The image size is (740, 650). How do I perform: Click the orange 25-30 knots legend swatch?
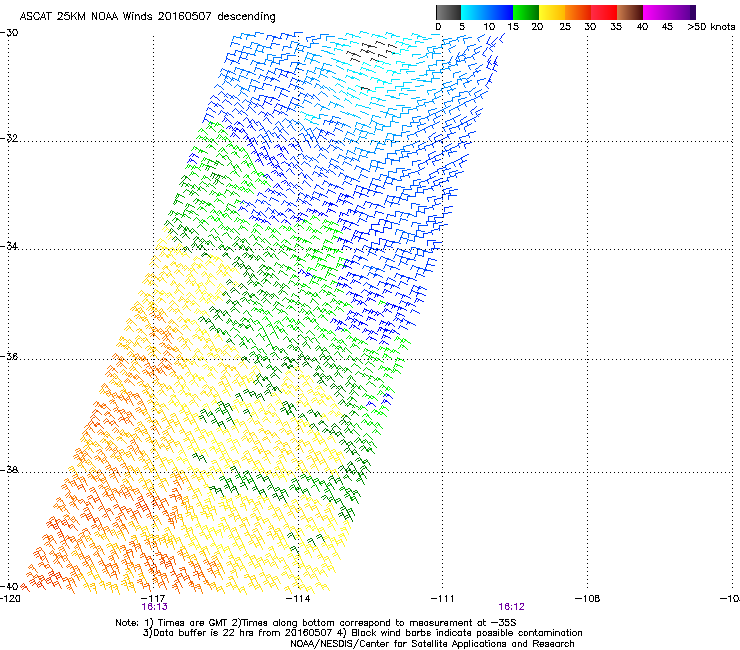click(578, 12)
